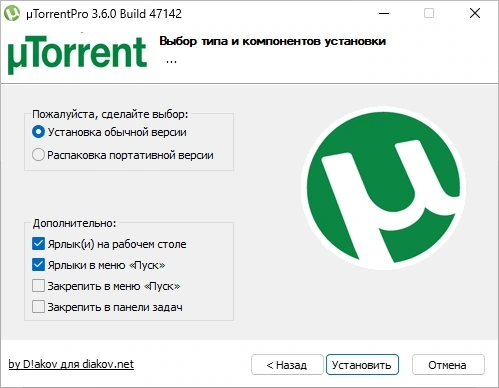
Task: Click 'Дополнительно:' group label
Action: (74, 223)
